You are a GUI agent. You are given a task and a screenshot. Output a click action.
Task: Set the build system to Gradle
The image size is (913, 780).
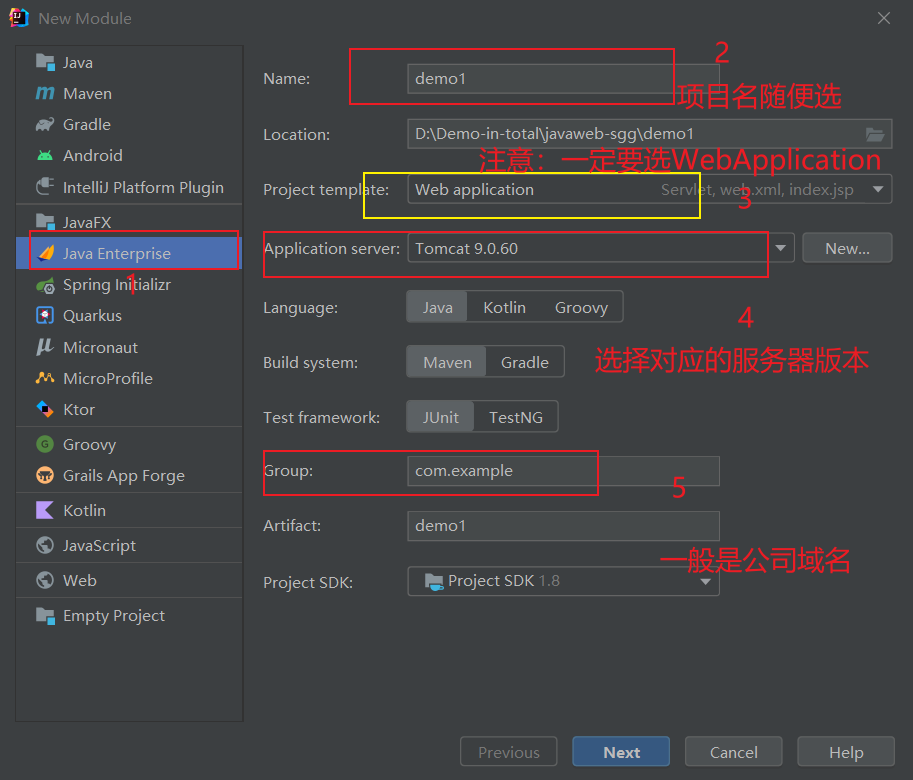tap(524, 361)
